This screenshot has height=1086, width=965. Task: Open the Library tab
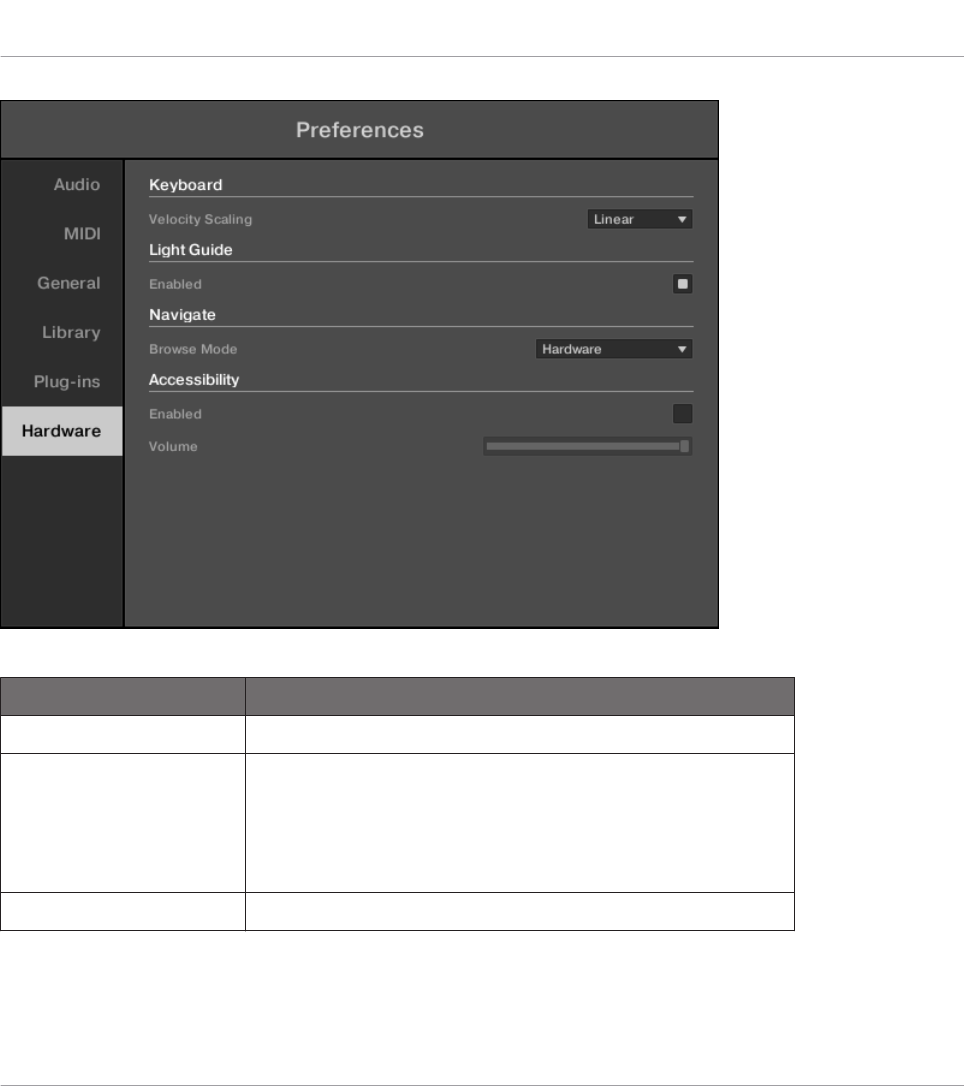(62, 332)
